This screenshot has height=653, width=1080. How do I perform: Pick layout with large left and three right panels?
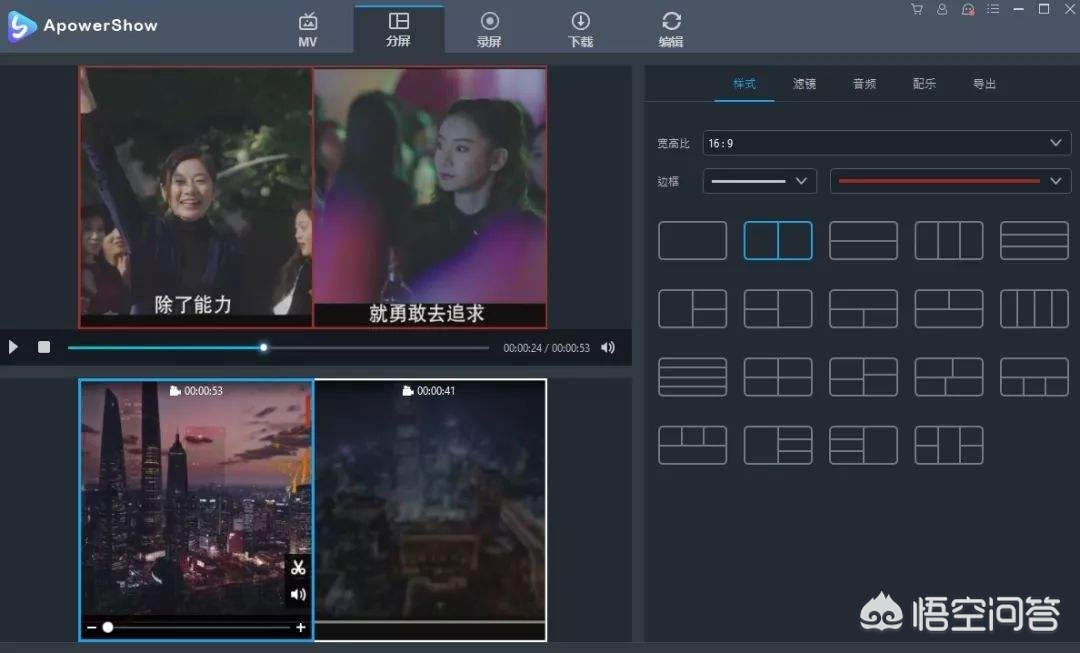[778, 445]
